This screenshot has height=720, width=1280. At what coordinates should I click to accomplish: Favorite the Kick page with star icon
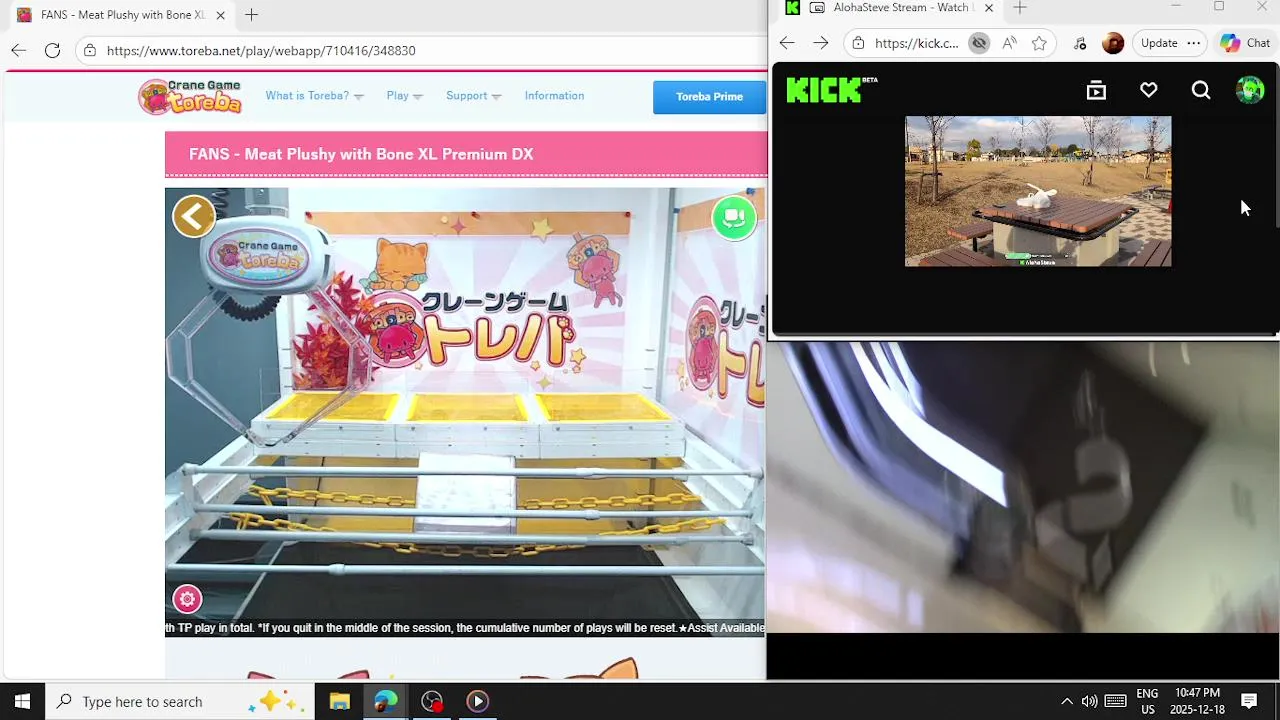1039,43
